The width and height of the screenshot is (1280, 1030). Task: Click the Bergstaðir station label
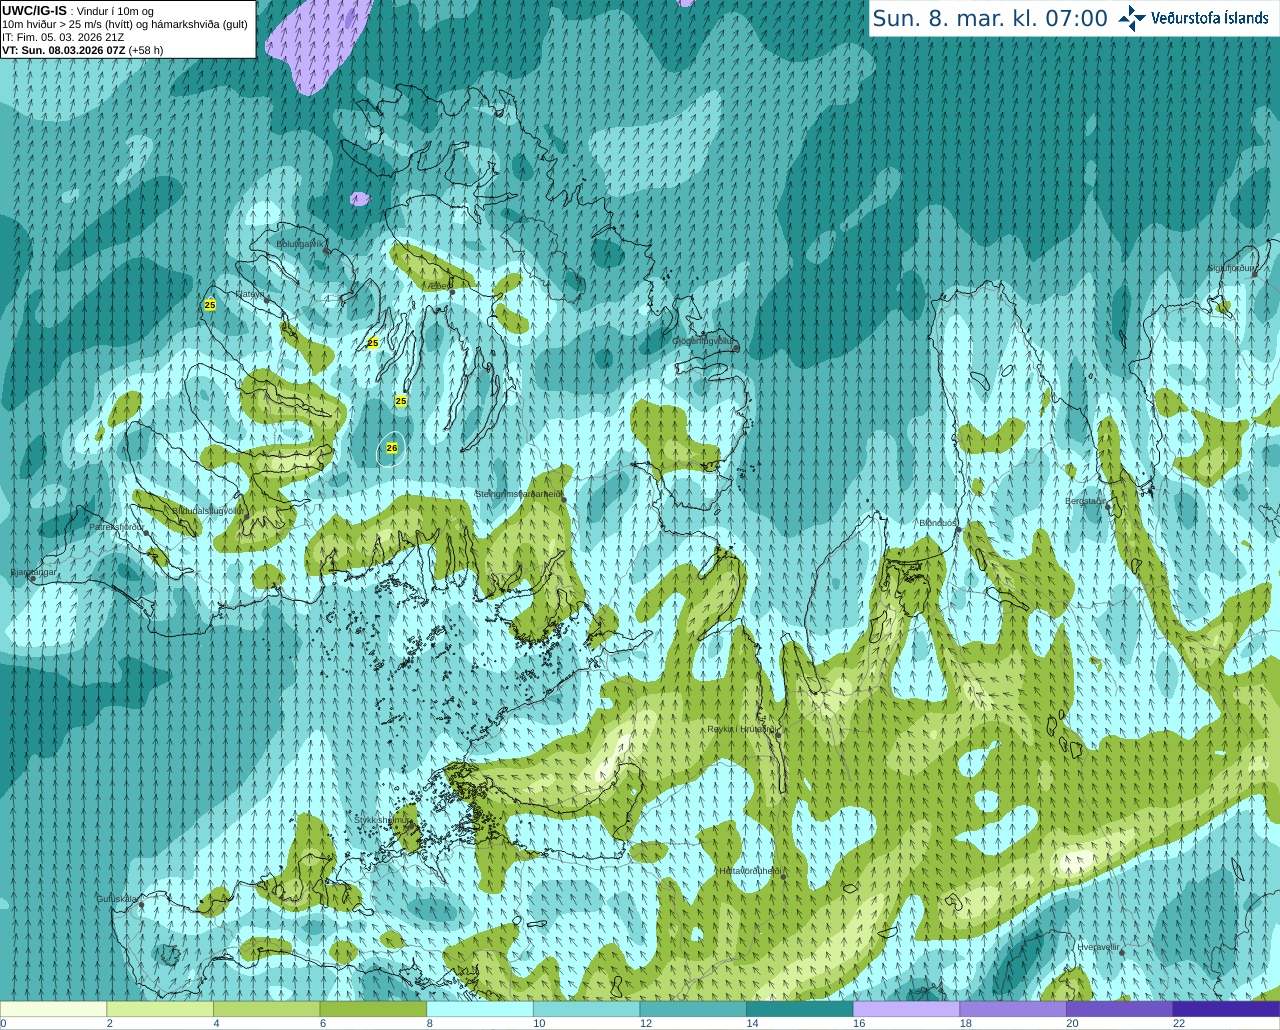(1085, 501)
